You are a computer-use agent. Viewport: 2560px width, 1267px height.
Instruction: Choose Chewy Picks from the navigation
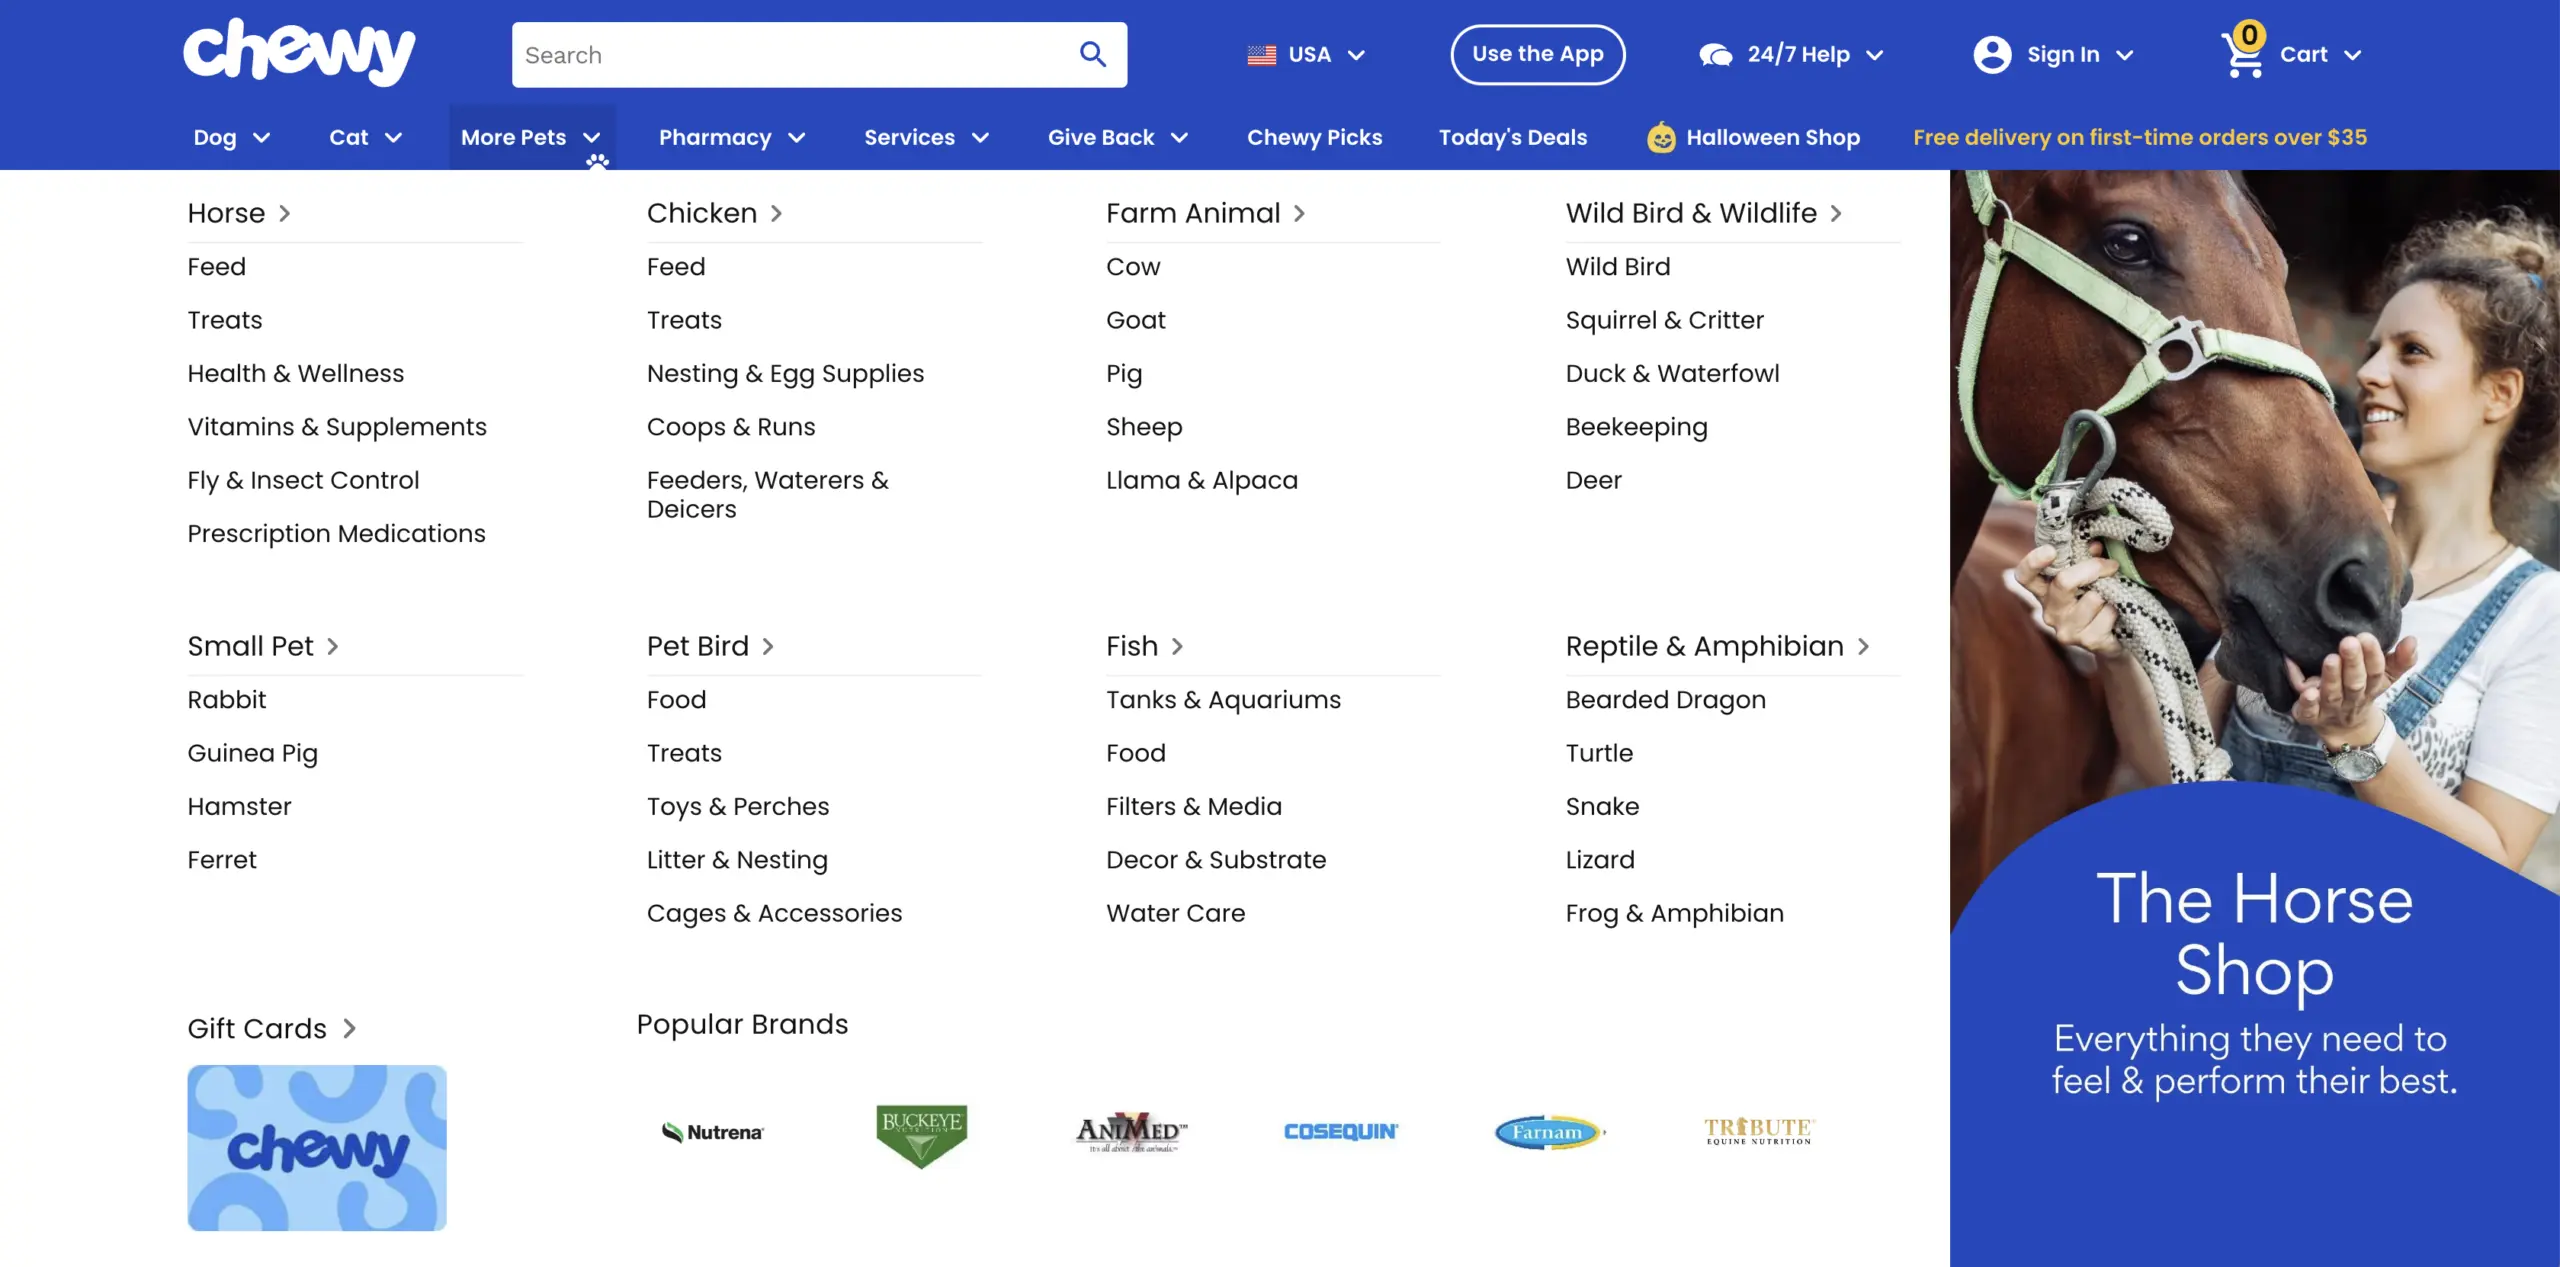pos(1314,138)
